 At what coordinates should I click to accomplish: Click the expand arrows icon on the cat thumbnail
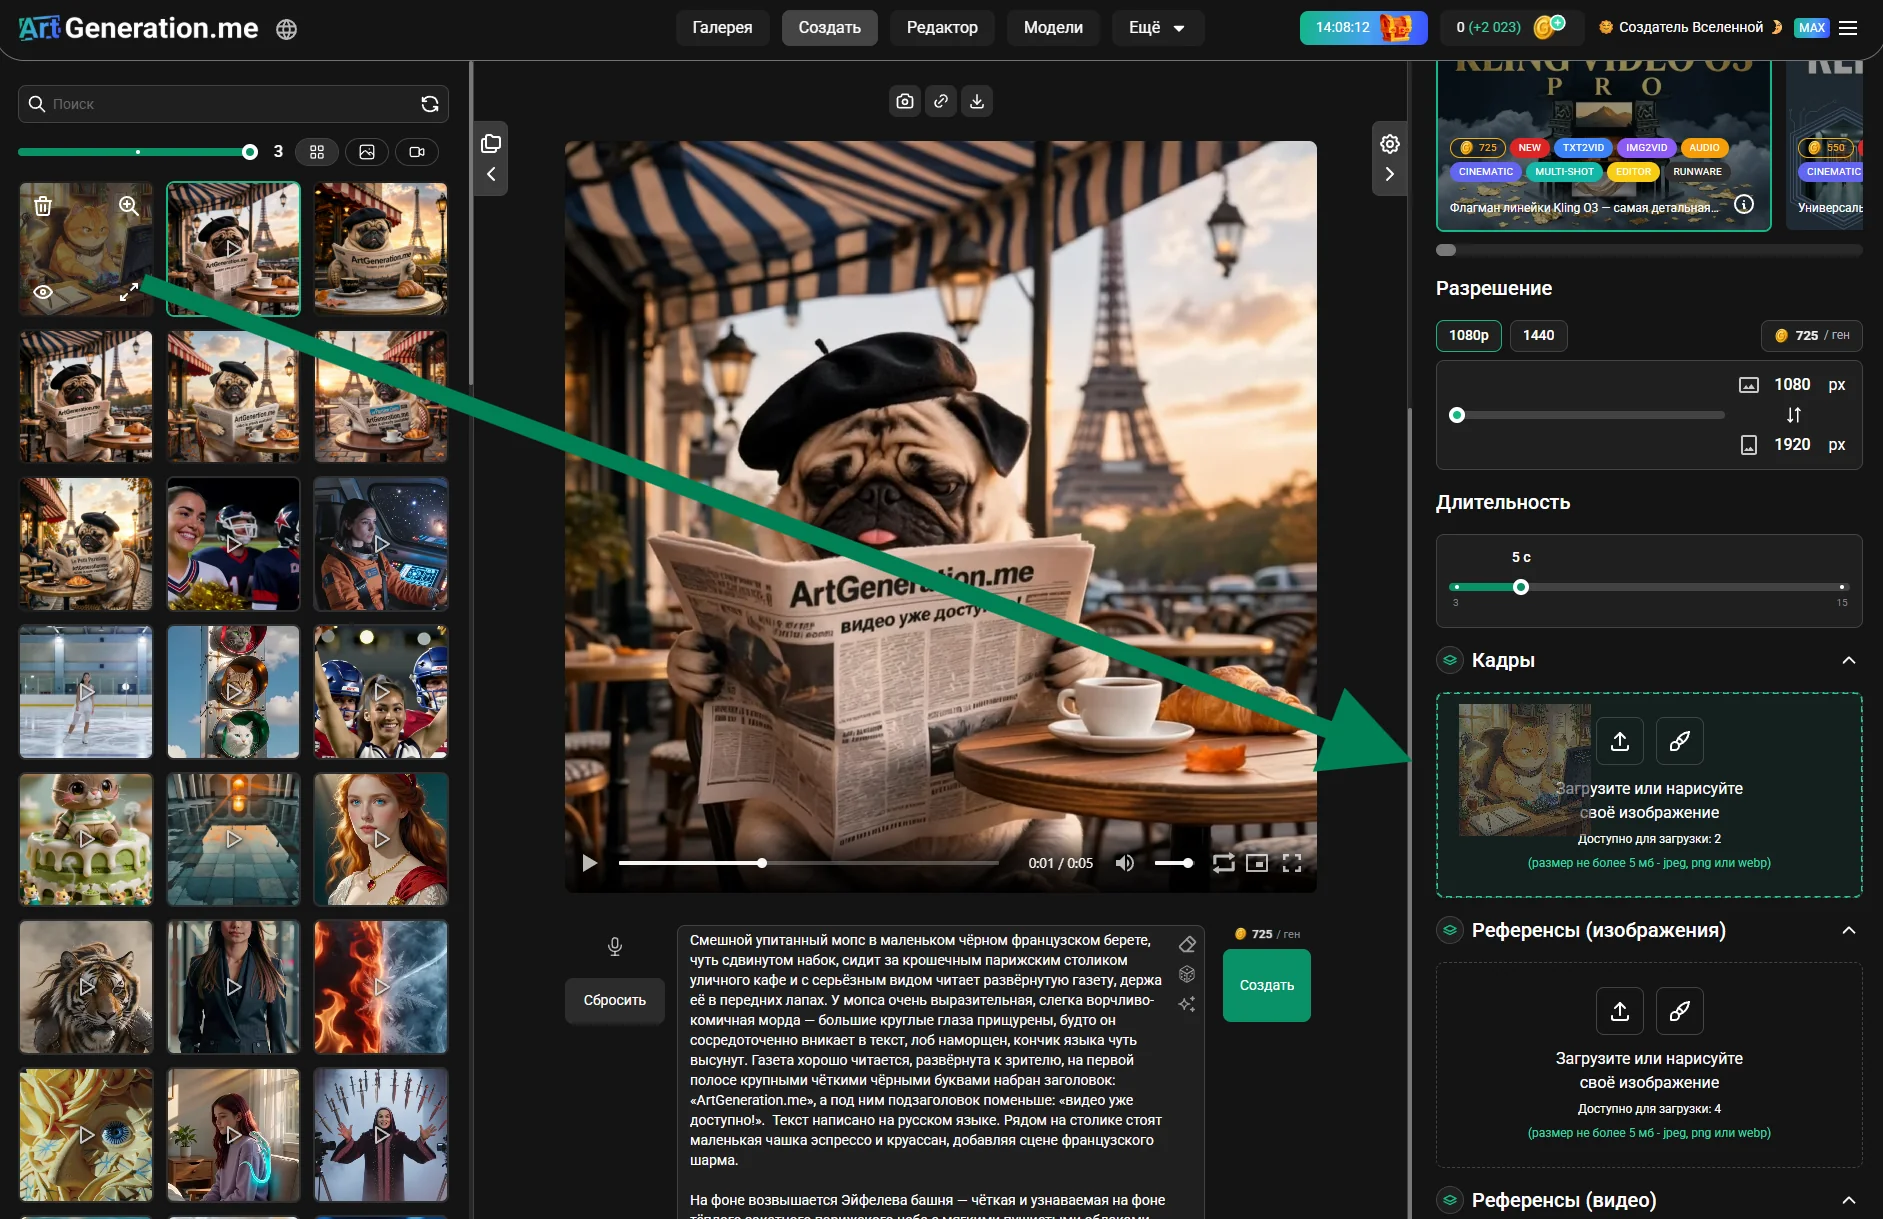tap(129, 292)
